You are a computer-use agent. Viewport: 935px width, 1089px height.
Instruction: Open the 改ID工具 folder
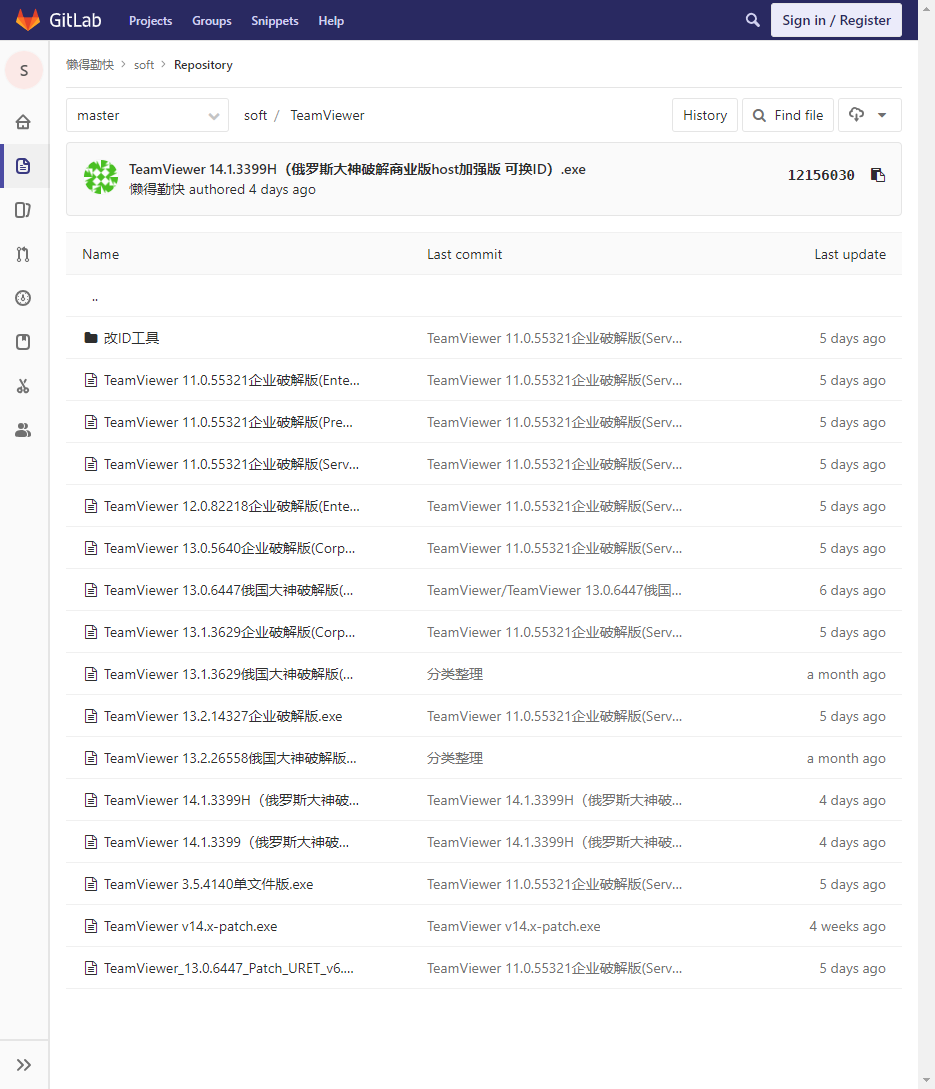pyautogui.click(x=131, y=338)
